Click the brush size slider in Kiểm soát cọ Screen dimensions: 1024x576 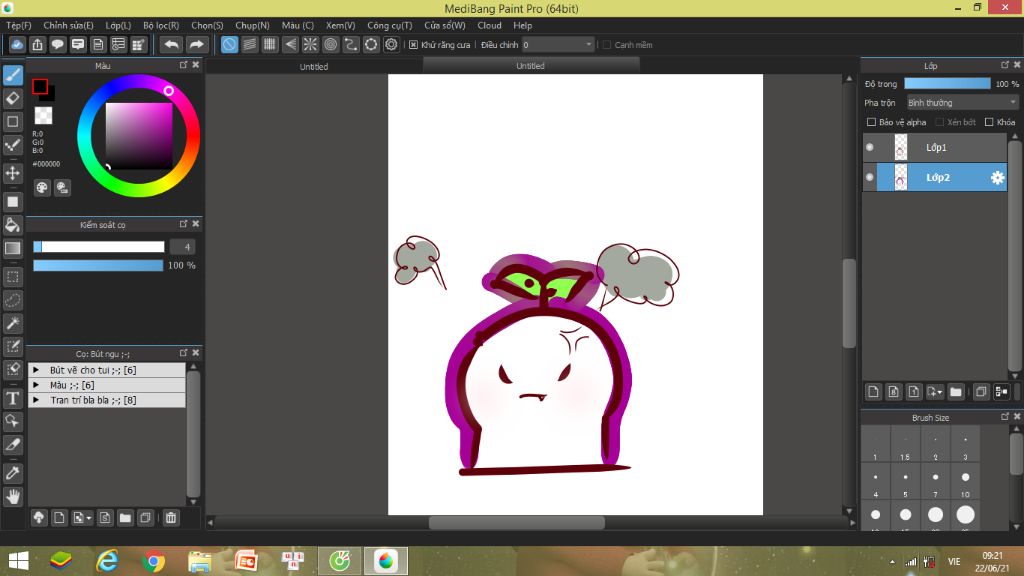[99, 247]
